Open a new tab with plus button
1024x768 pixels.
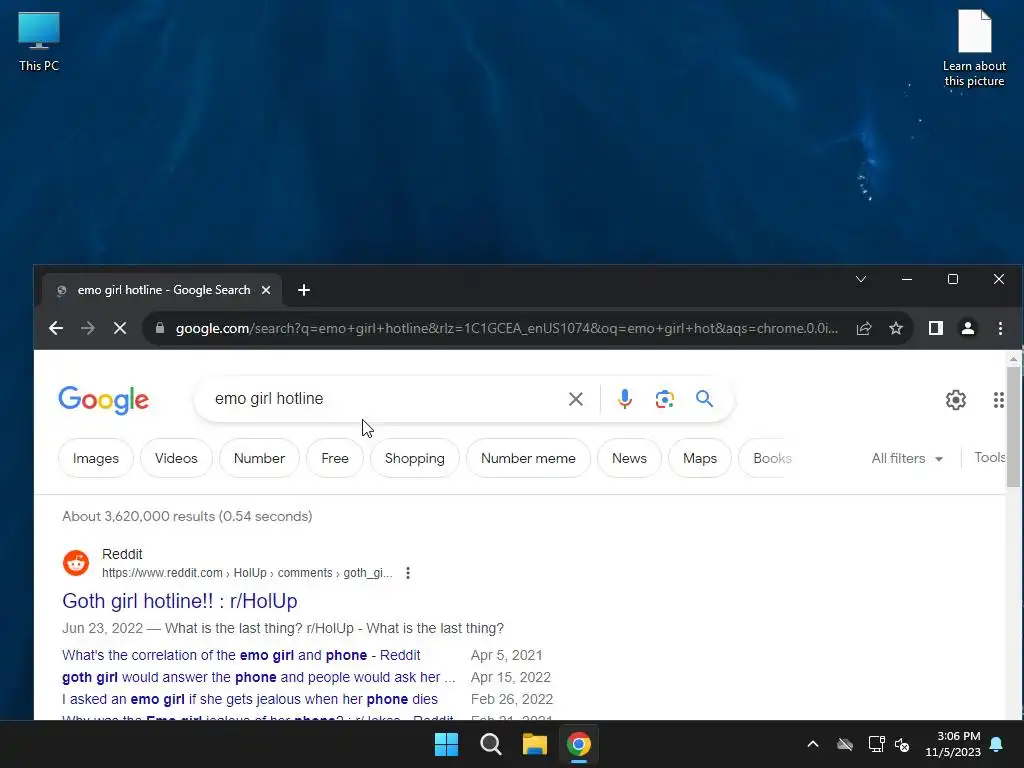click(304, 290)
